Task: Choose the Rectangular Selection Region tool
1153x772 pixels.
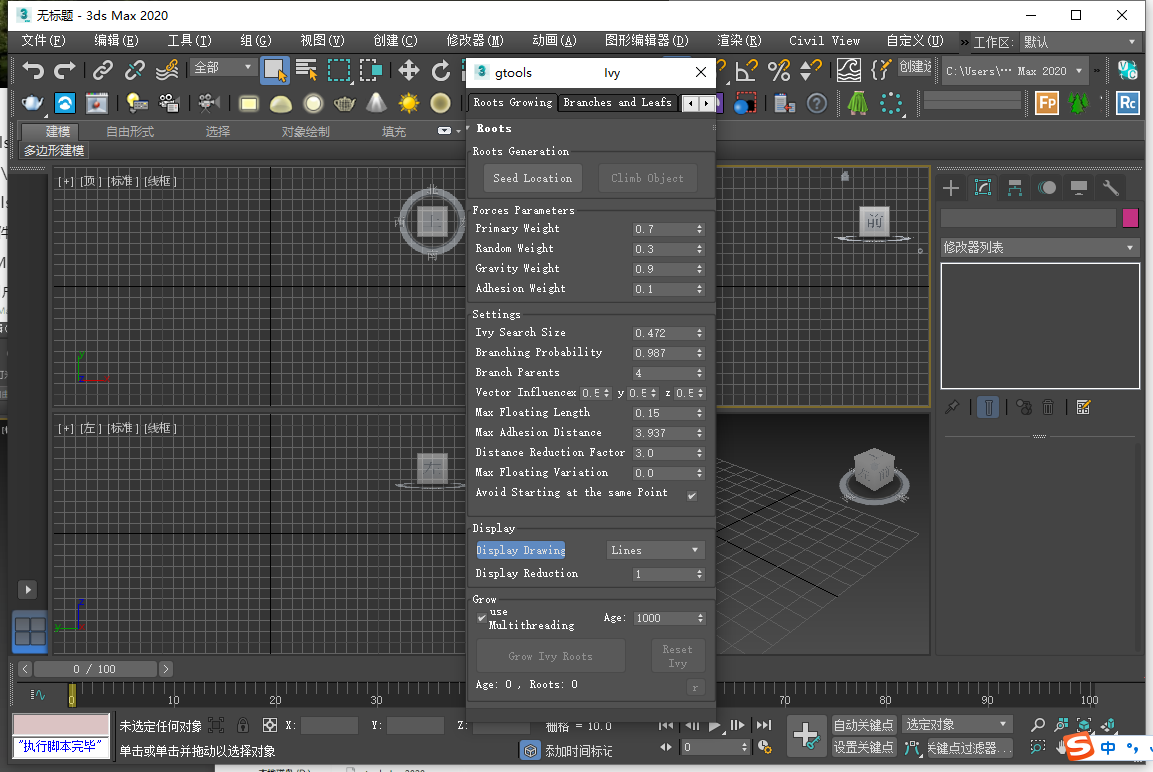Action: click(339, 71)
